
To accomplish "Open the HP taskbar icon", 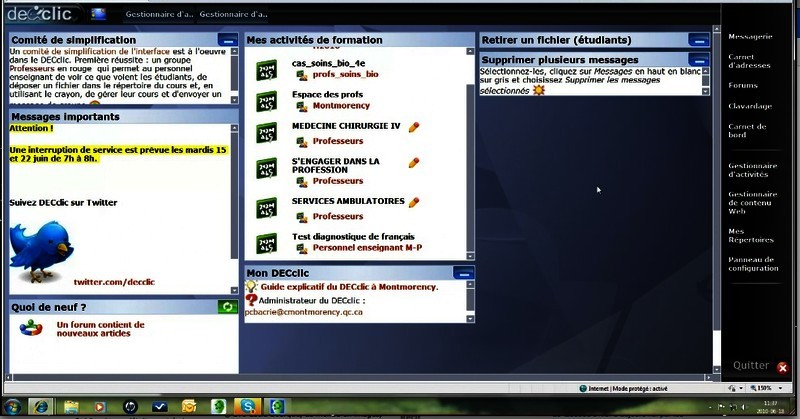I will pos(130,407).
